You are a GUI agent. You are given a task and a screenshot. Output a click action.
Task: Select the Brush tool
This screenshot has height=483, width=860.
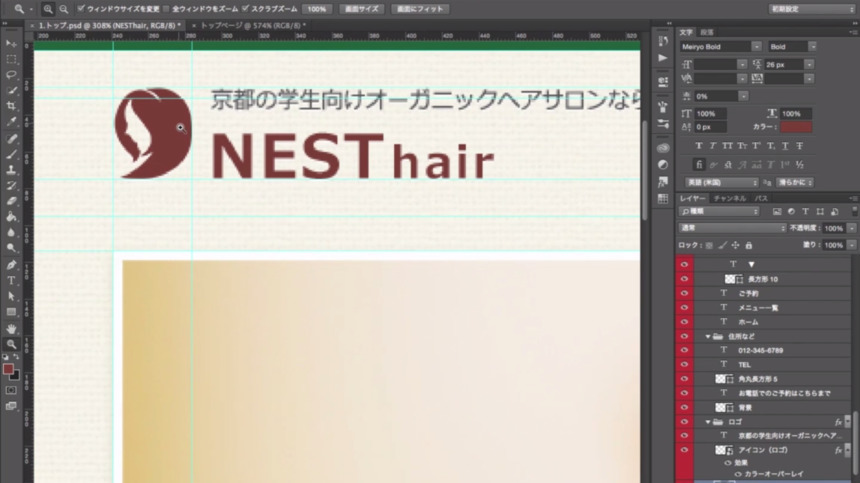11,155
